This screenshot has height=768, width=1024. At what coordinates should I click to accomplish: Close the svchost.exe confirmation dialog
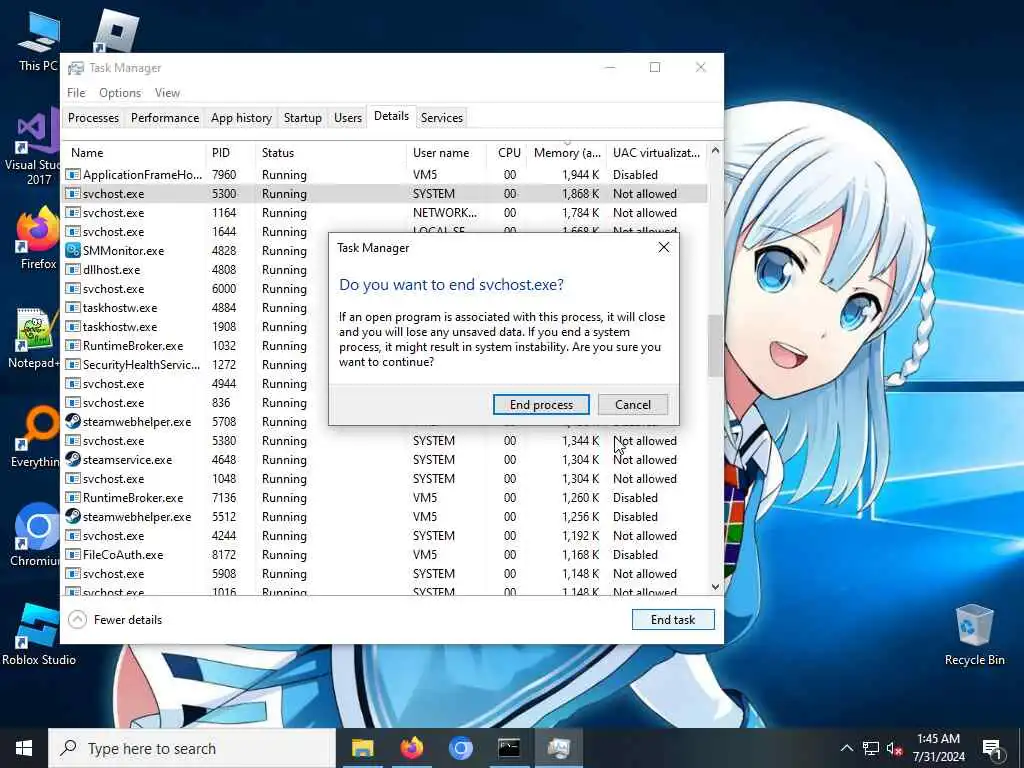pos(664,248)
